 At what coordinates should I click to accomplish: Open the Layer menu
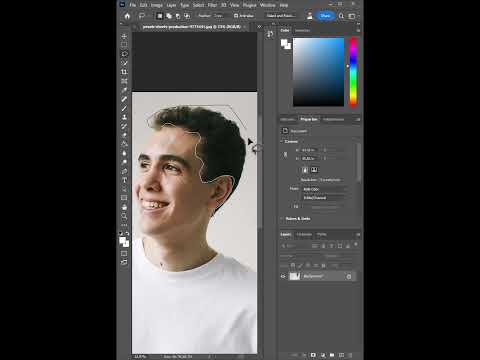pos(171,5)
